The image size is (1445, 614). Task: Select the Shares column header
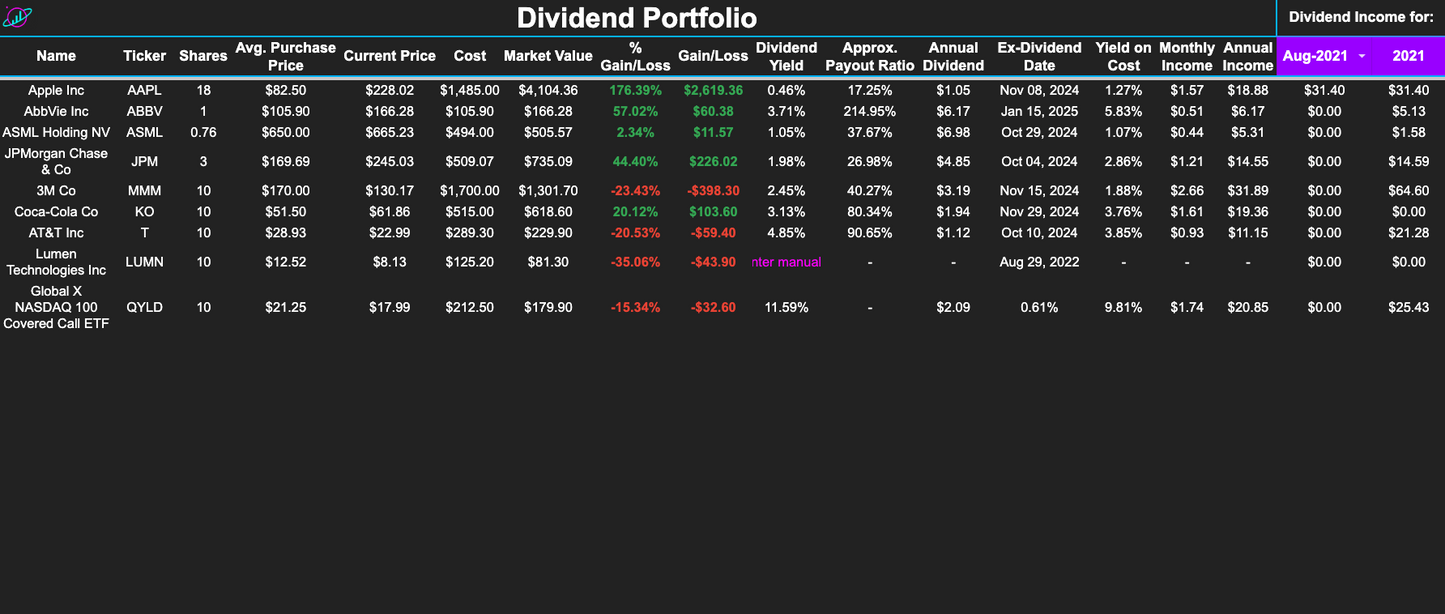[x=203, y=56]
